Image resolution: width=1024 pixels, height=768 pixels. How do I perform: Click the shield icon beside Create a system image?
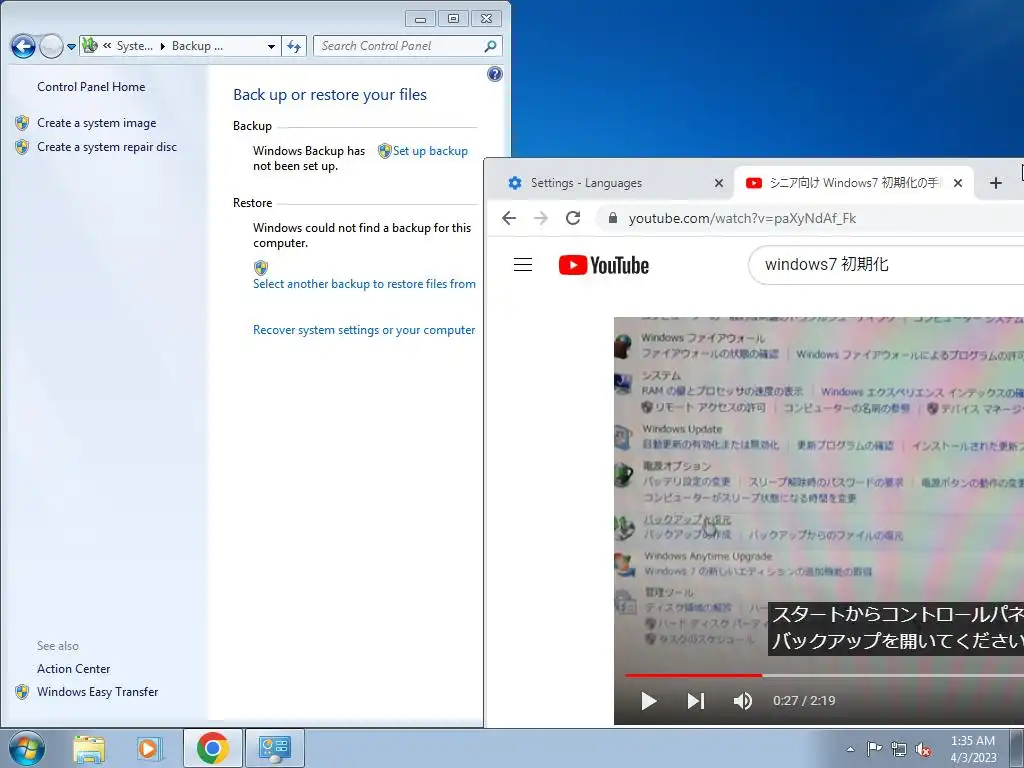pos(22,123)
